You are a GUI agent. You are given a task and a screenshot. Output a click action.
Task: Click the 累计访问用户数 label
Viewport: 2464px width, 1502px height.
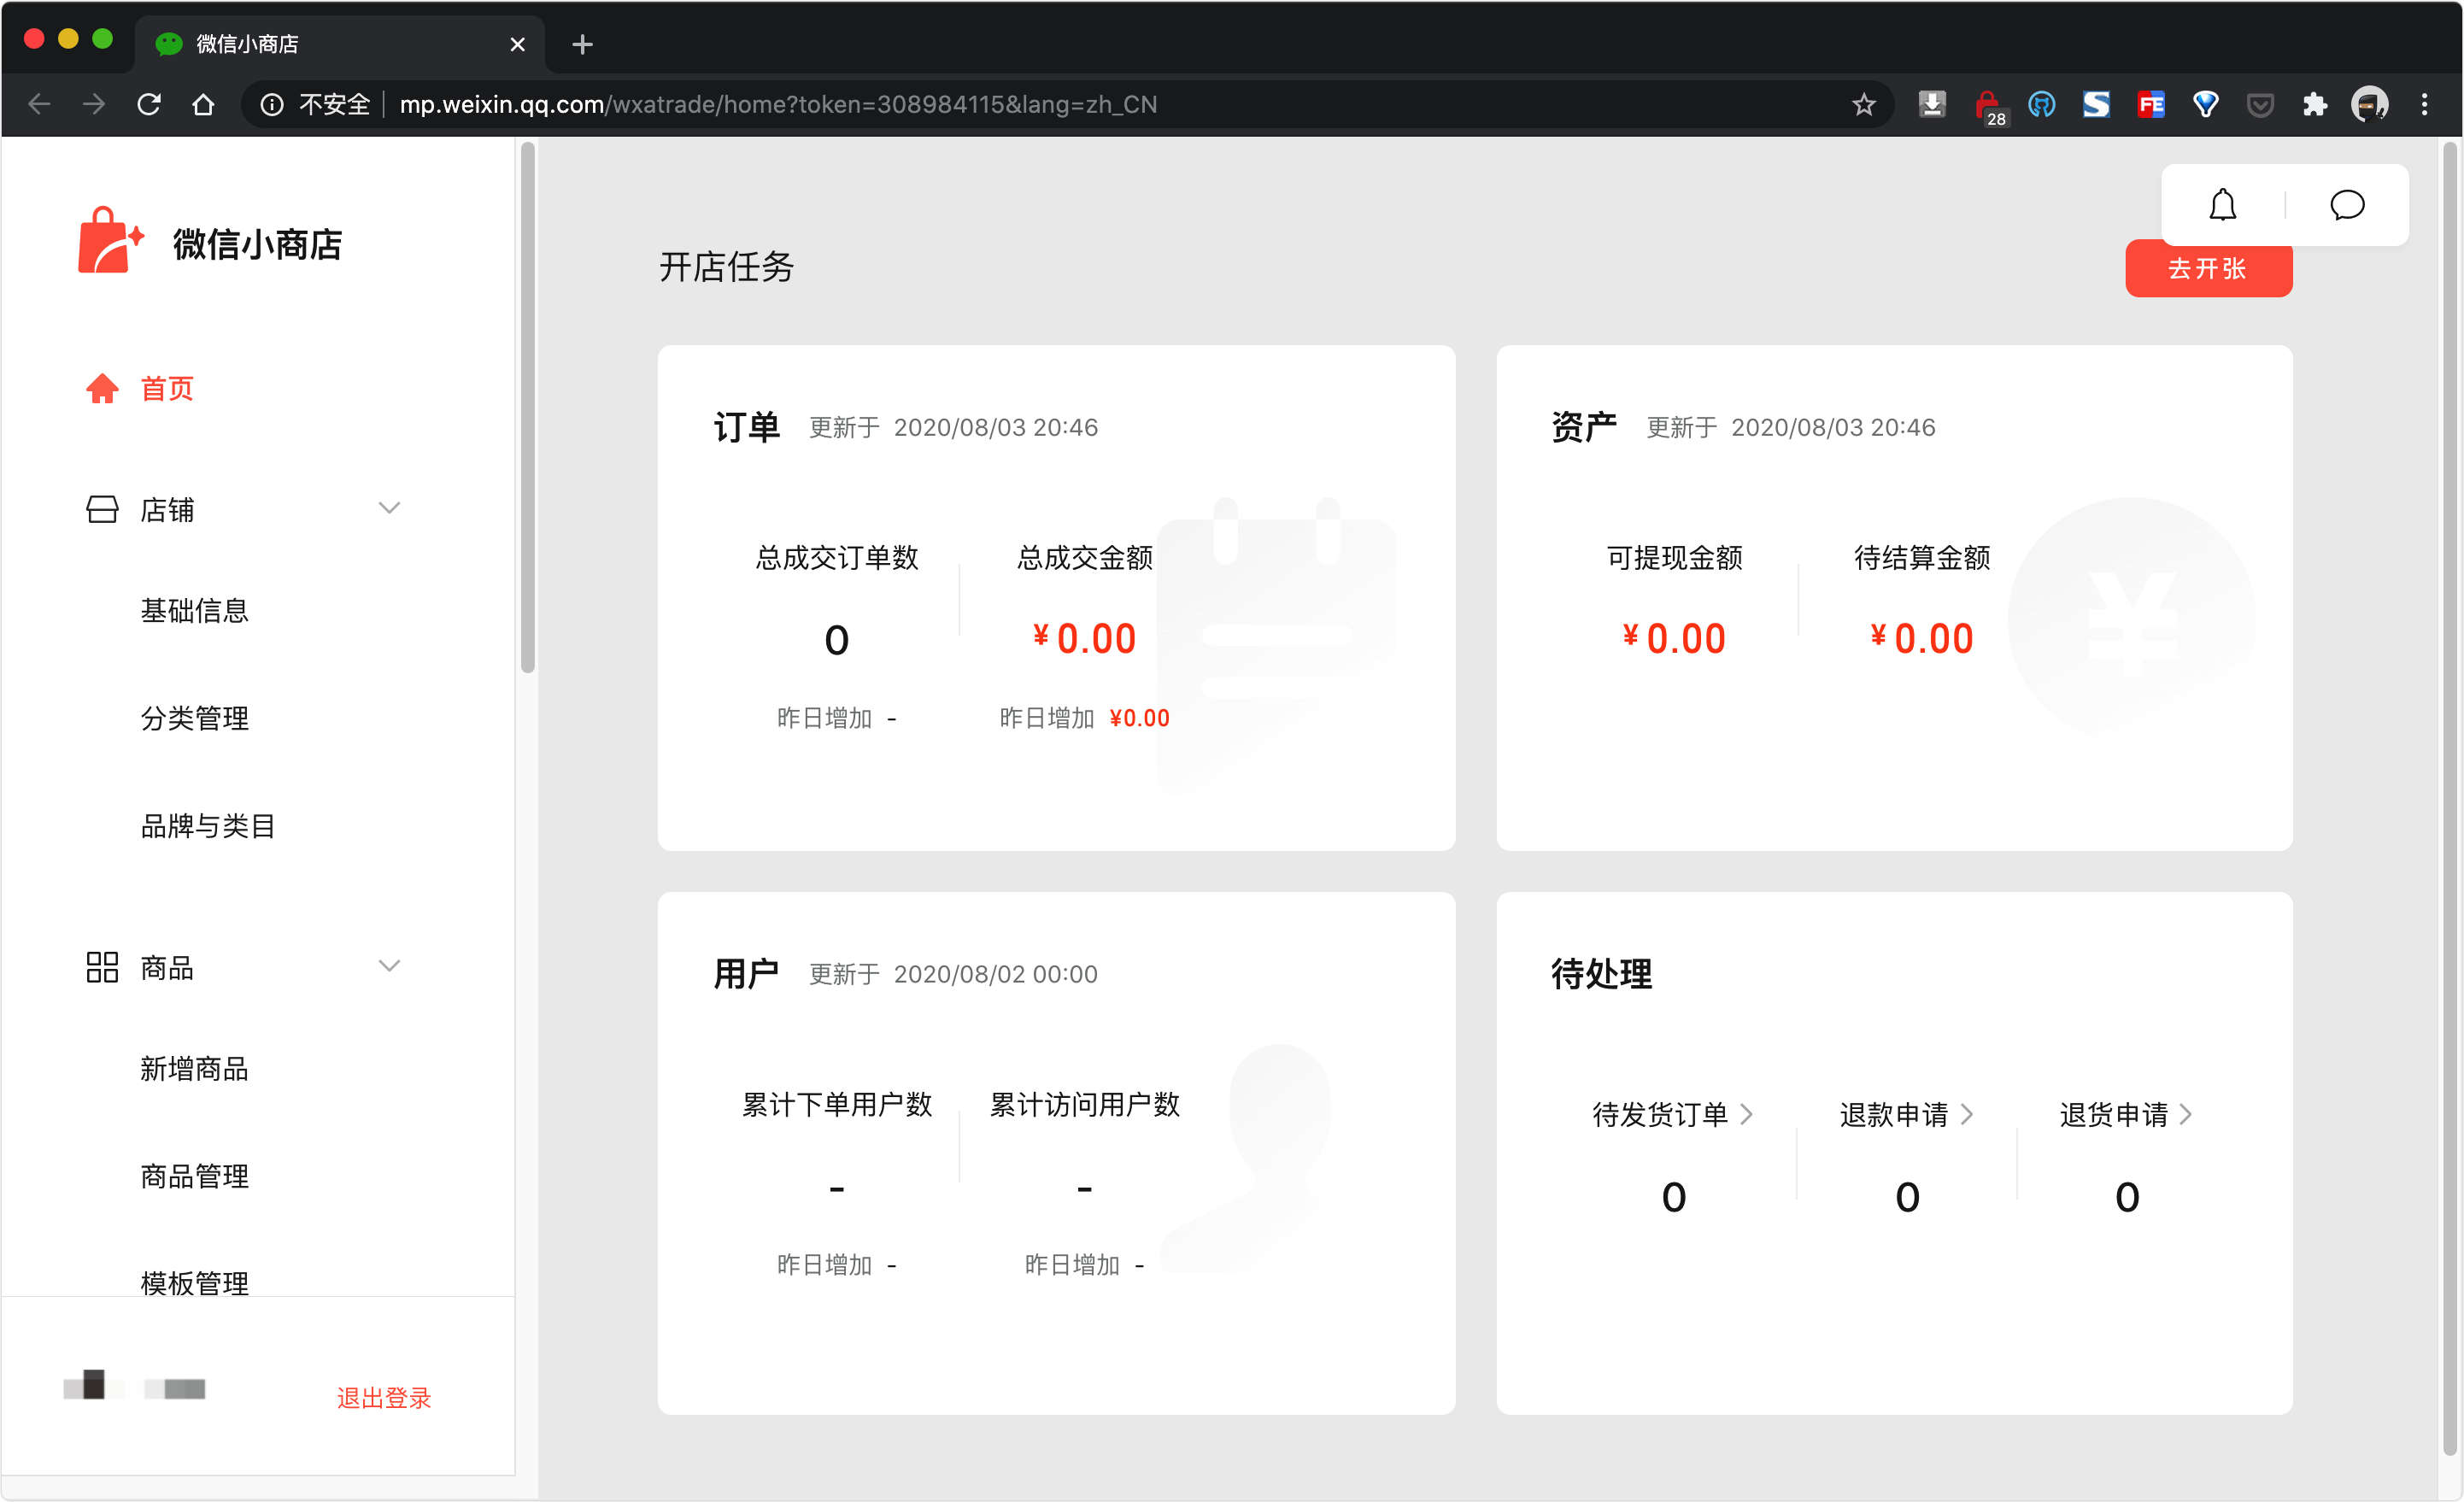click(x=1084, y=1104)
